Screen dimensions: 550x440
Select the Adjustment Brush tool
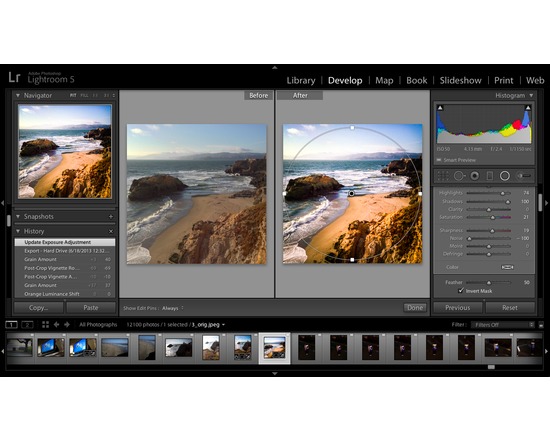coord(523,176)
